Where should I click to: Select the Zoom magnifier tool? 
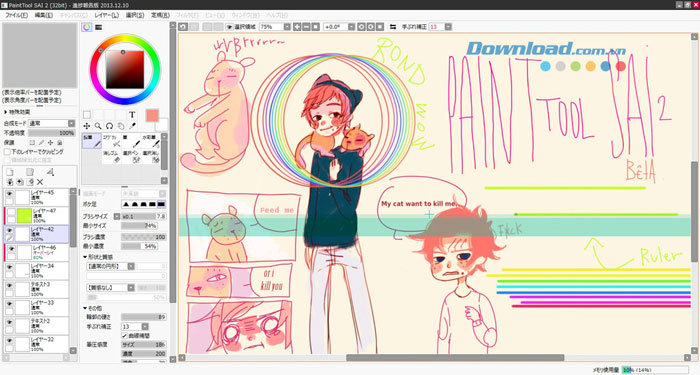click(98, 126)
